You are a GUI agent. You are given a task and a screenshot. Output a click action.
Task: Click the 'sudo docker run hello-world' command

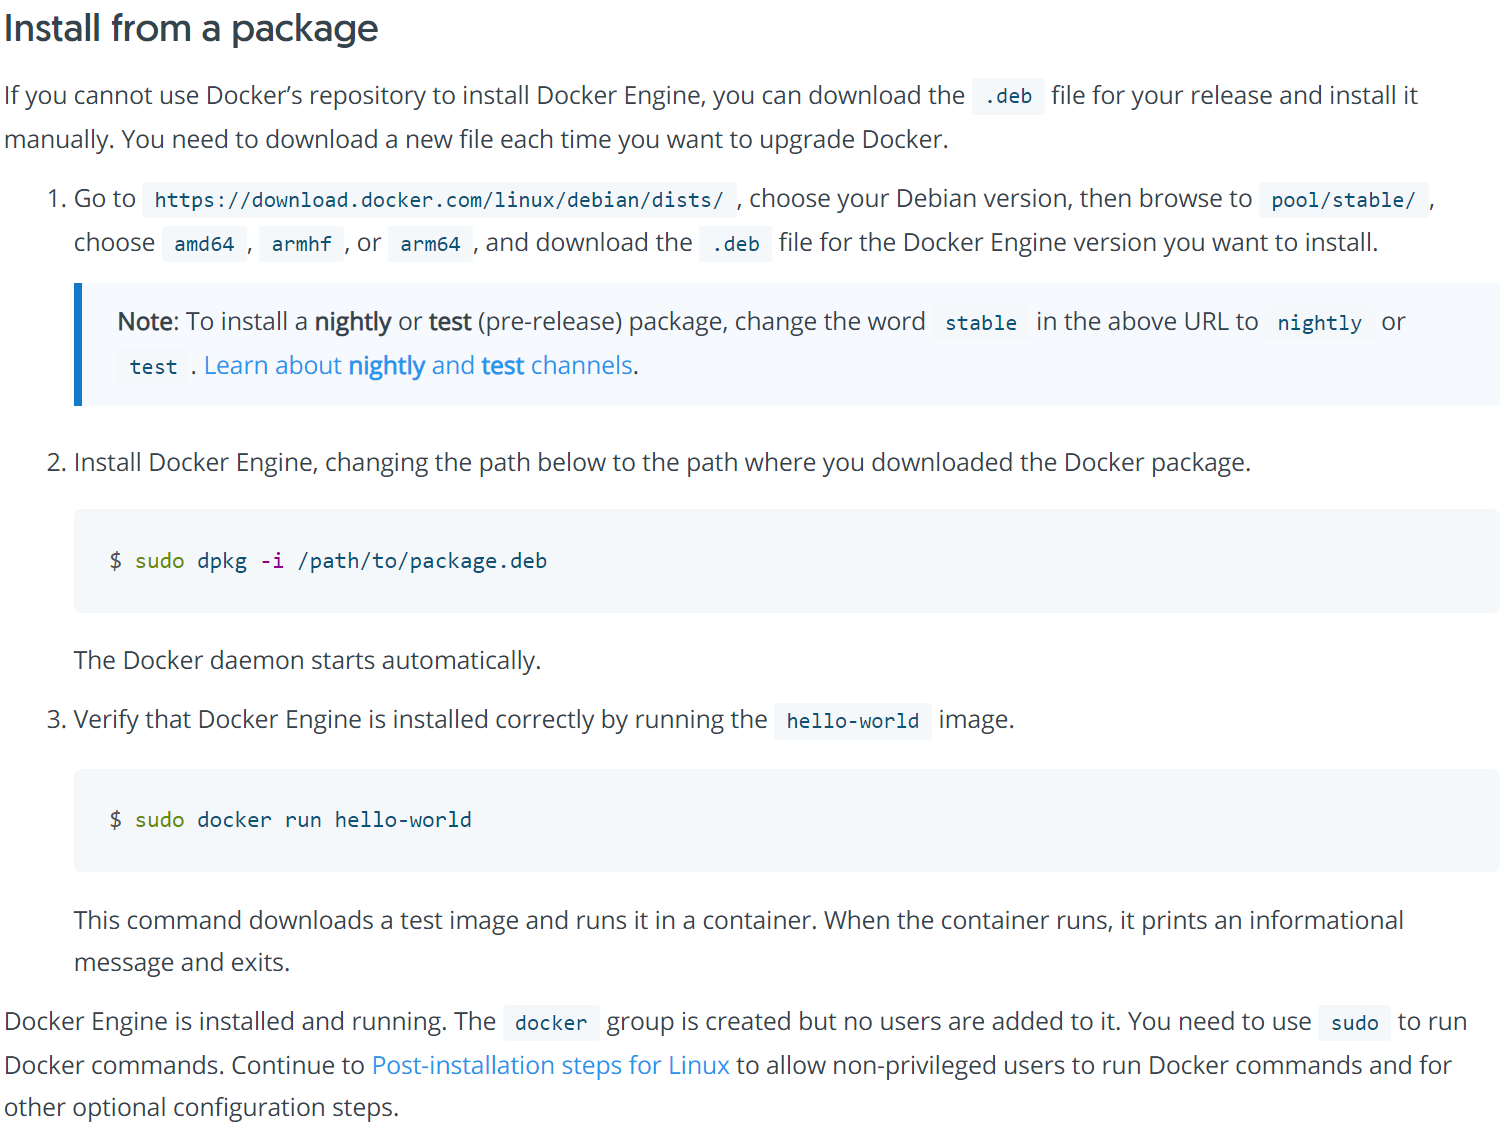pyautogui.click(x=303, y=820)
